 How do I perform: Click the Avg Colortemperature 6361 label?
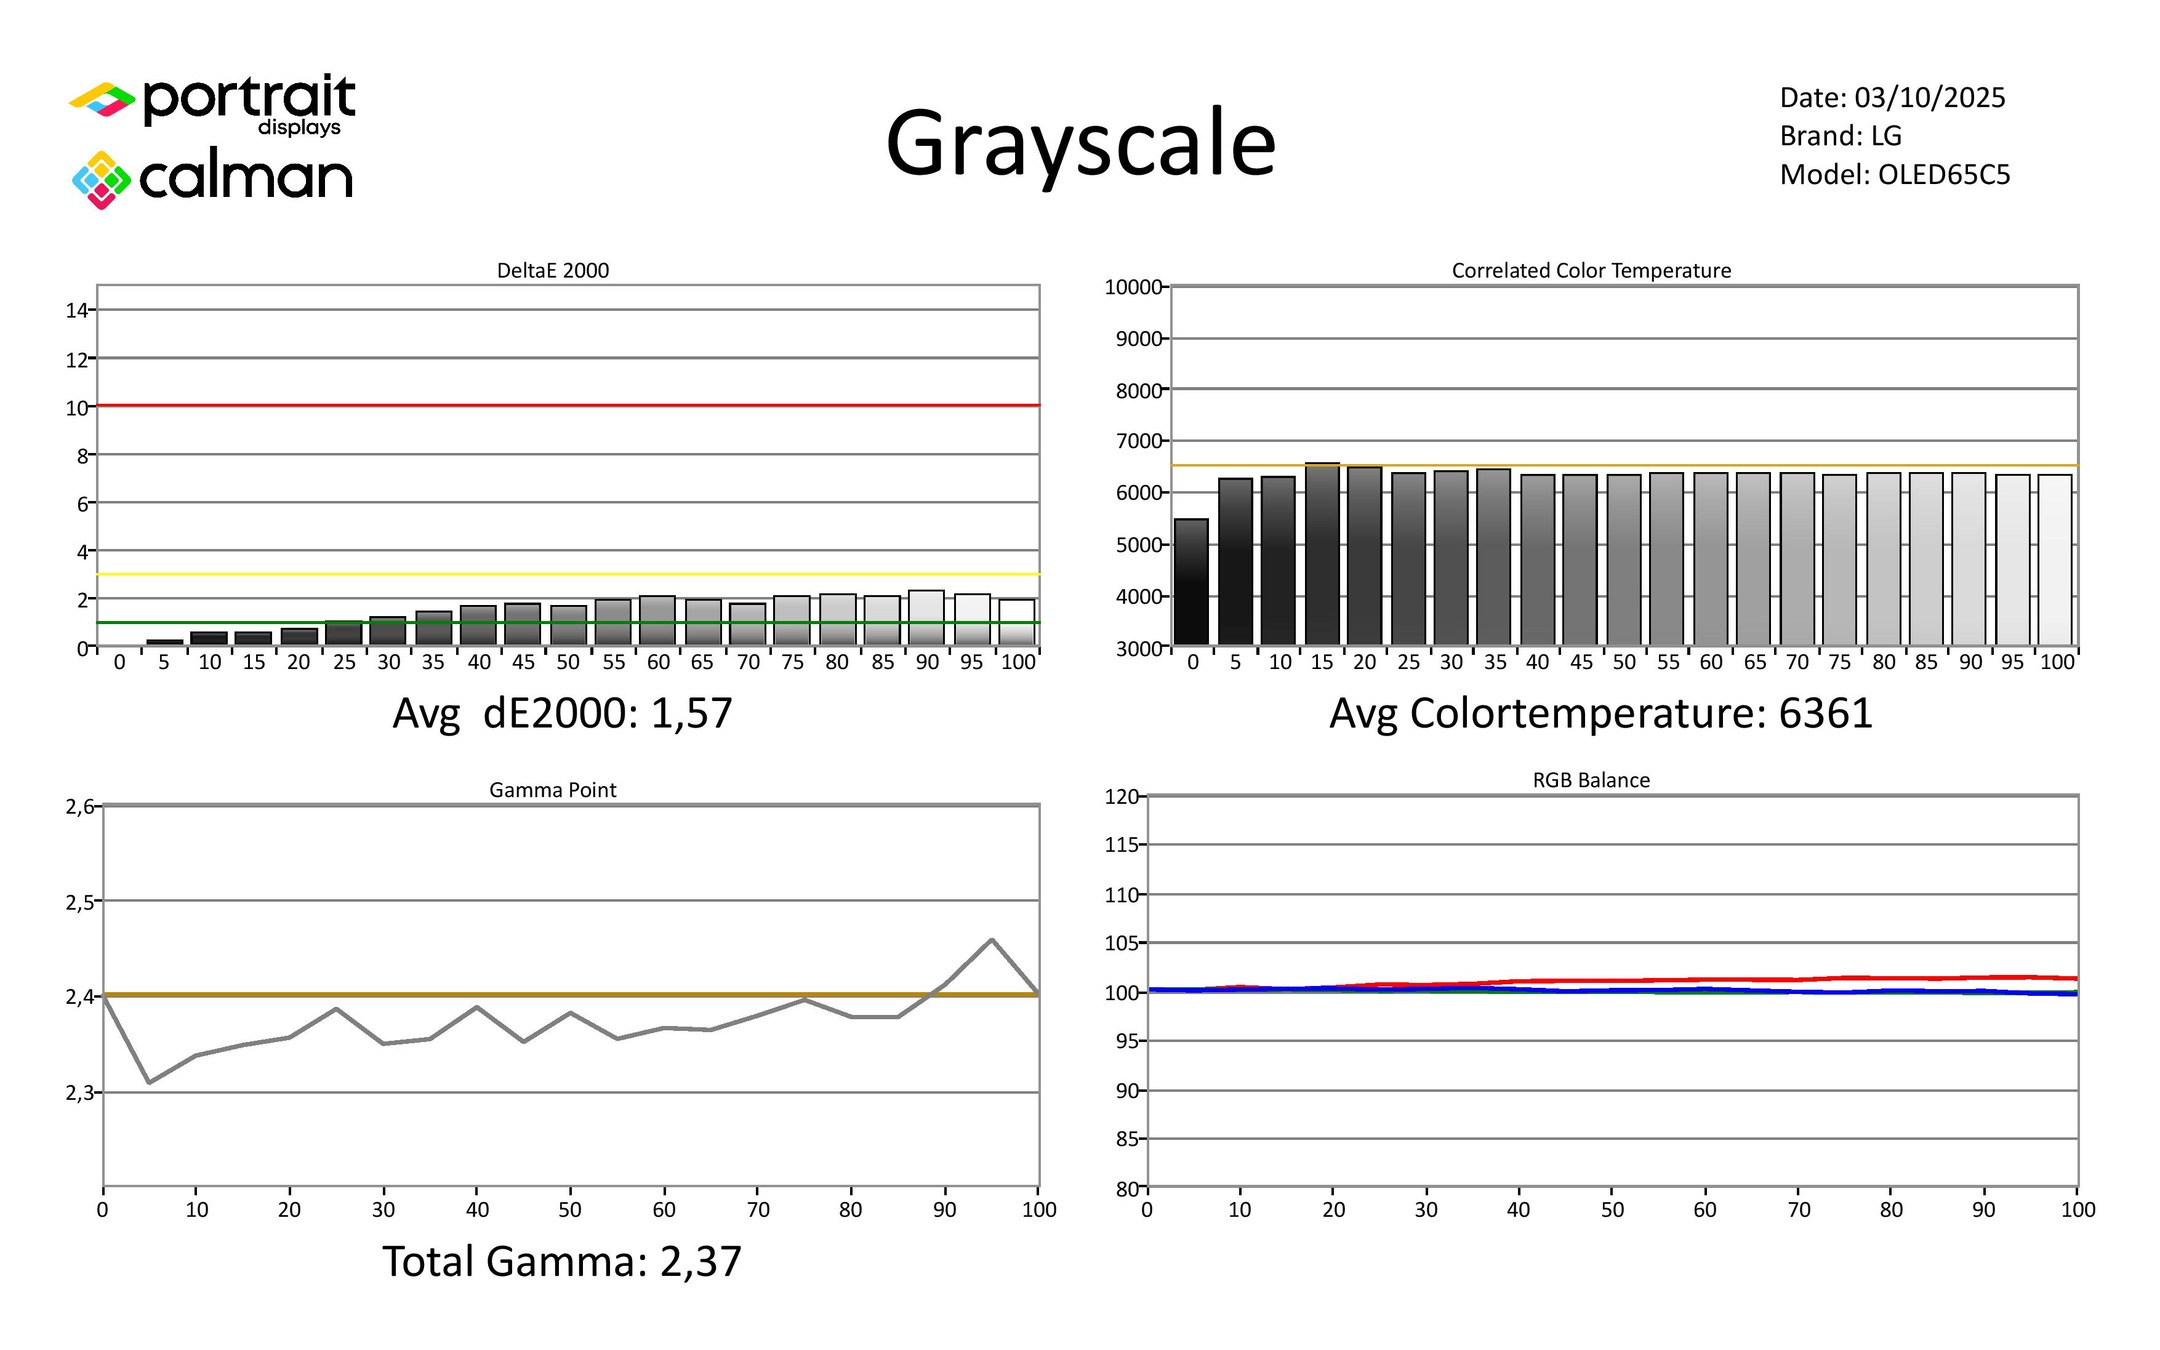1600,713
